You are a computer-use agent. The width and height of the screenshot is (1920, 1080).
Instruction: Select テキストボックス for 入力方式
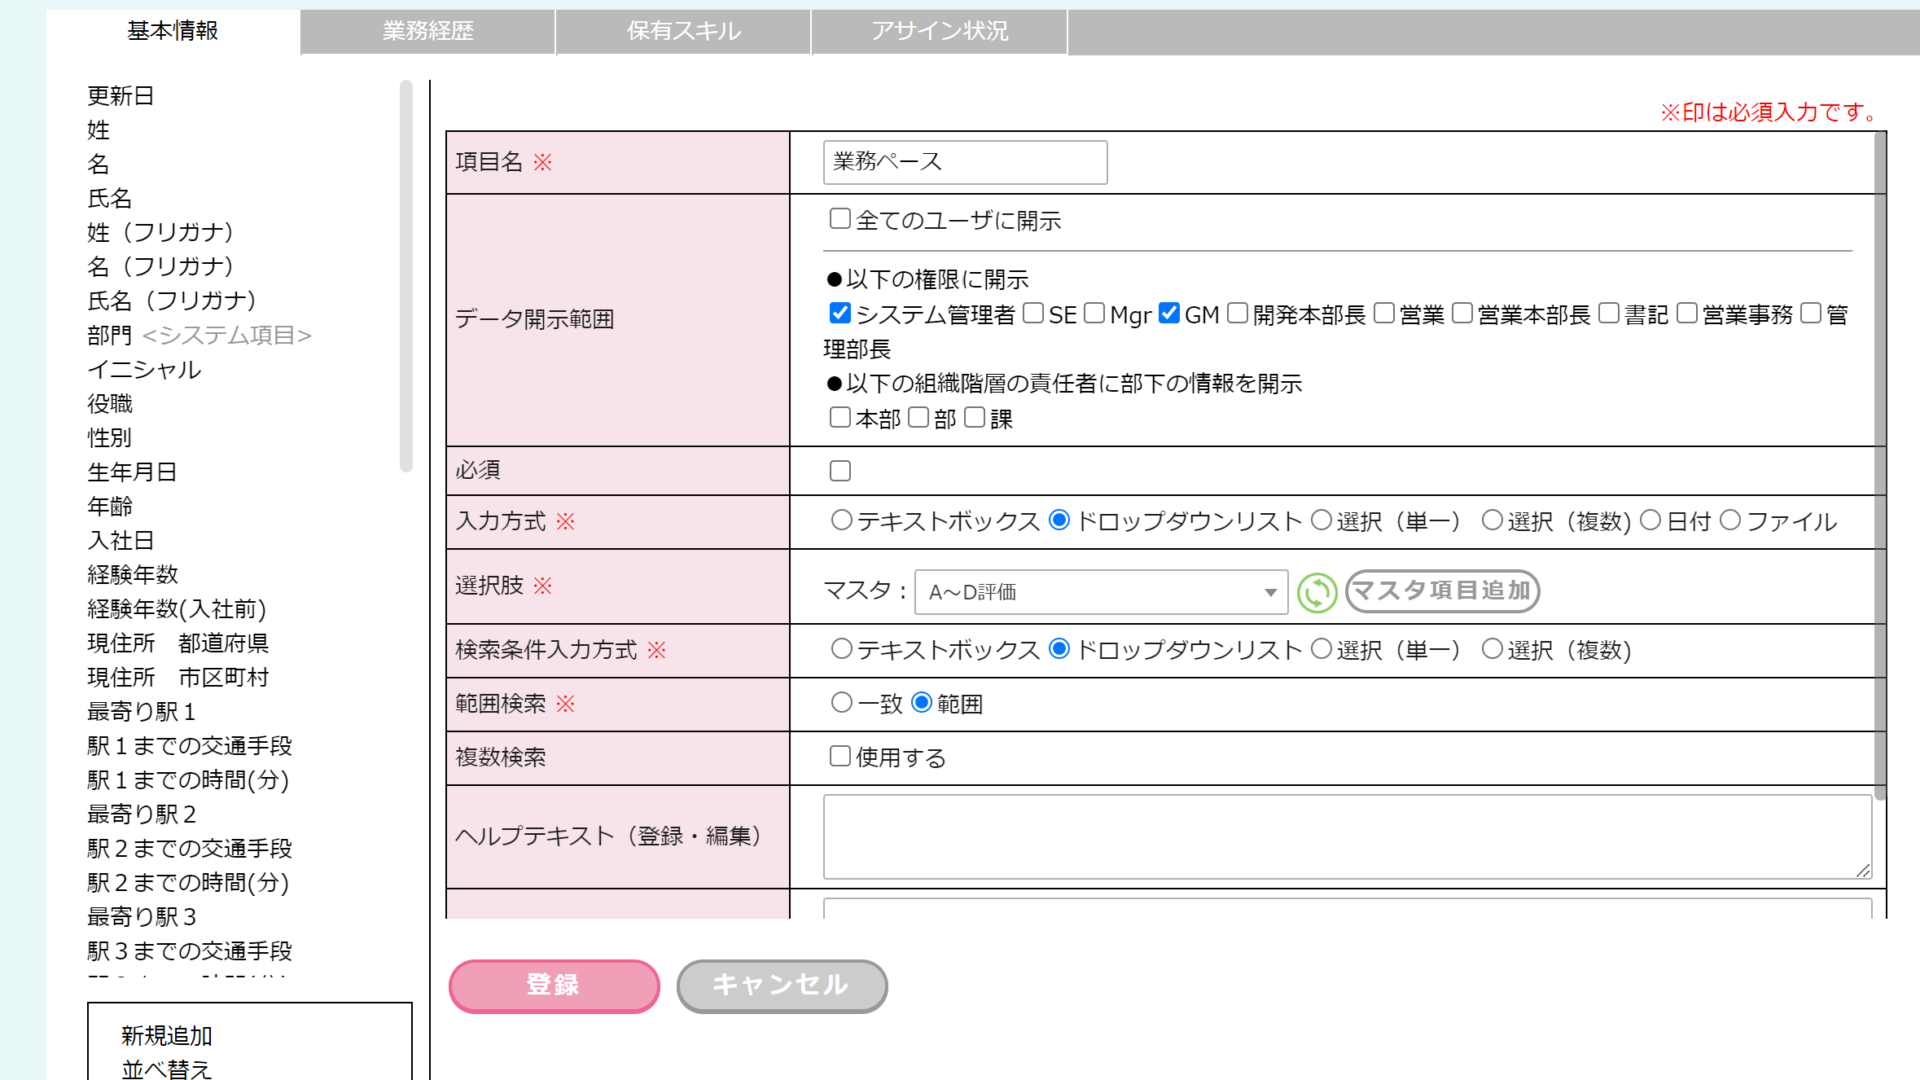(842, 521)
